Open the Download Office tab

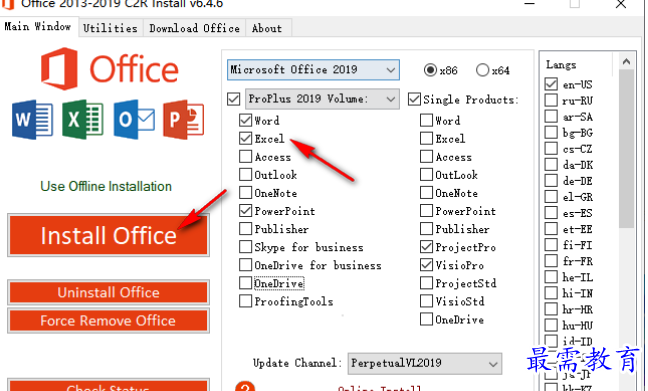coord(194,28)
